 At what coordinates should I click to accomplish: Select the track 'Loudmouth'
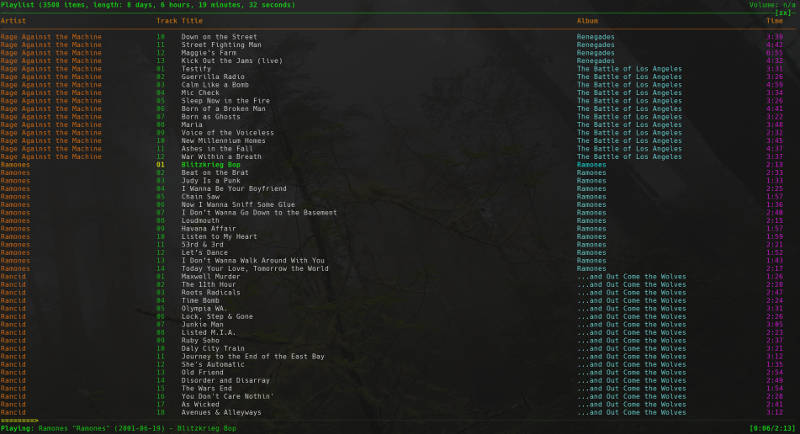(x=200, y=220)
